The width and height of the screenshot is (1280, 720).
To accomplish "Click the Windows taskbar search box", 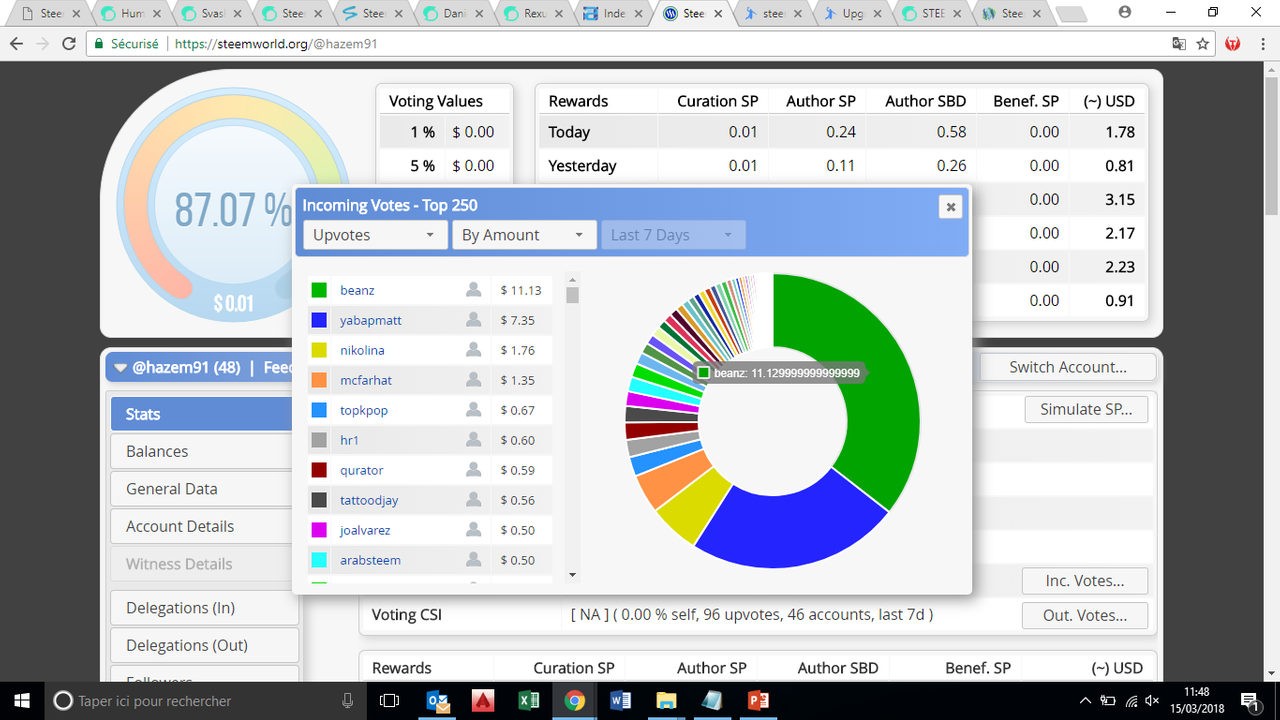I will click(x=206, y=700).
